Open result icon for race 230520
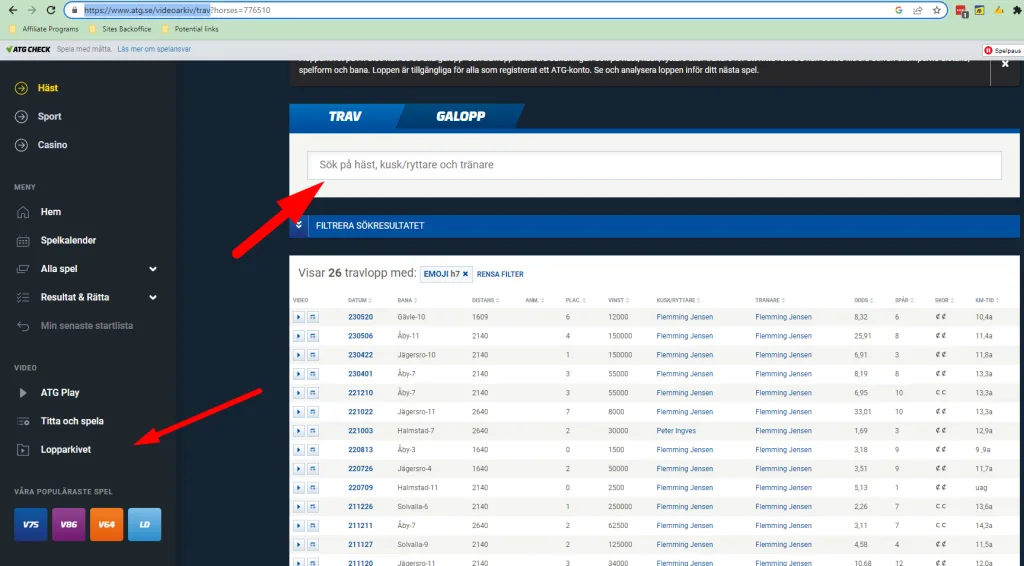This screenshot has height=566, width=1024. pyautogui.click(x=313, y=317)
